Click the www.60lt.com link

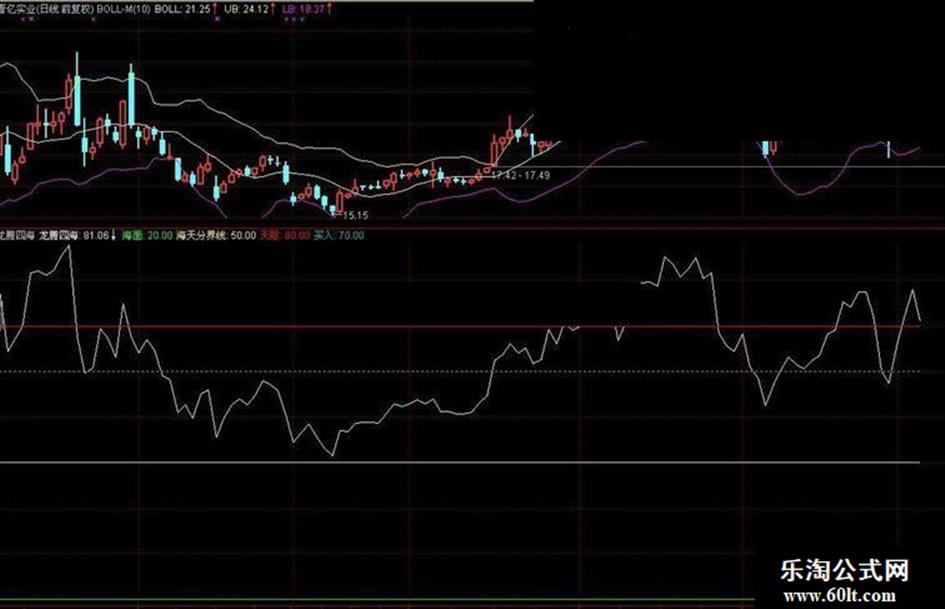click(840, 596)
